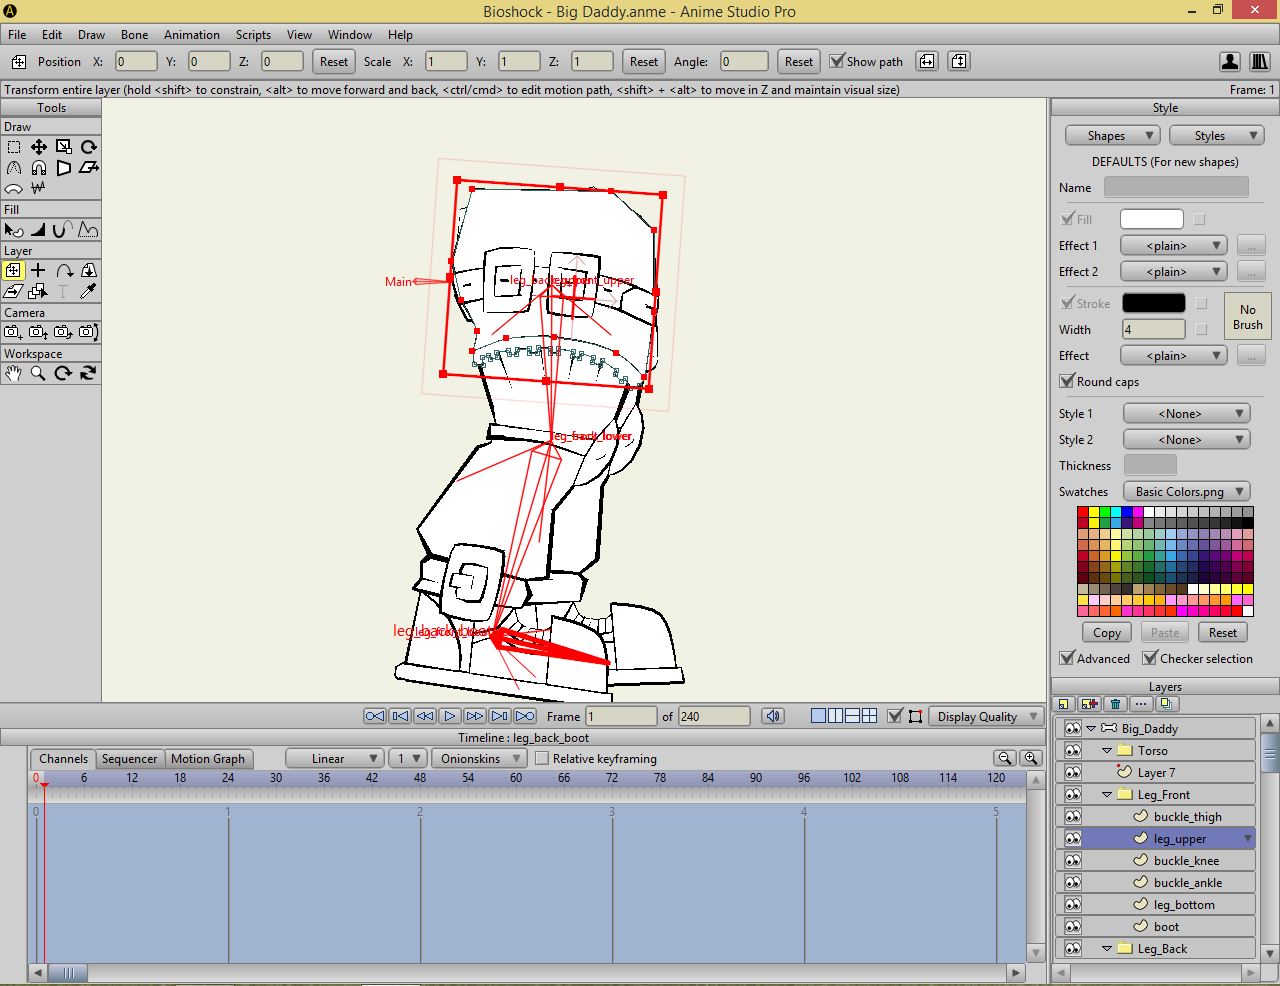Select the Magnet tool

[x=39, y=168]
